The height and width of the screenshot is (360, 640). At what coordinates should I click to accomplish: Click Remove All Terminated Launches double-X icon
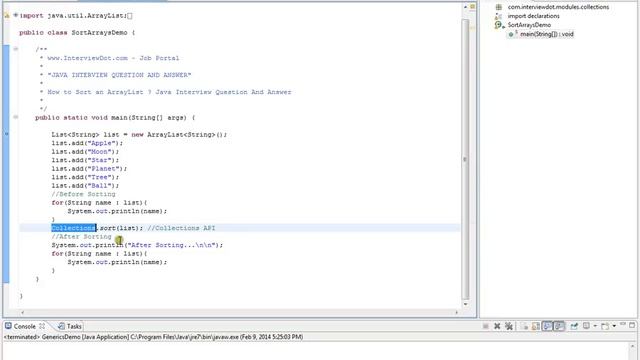509,326
